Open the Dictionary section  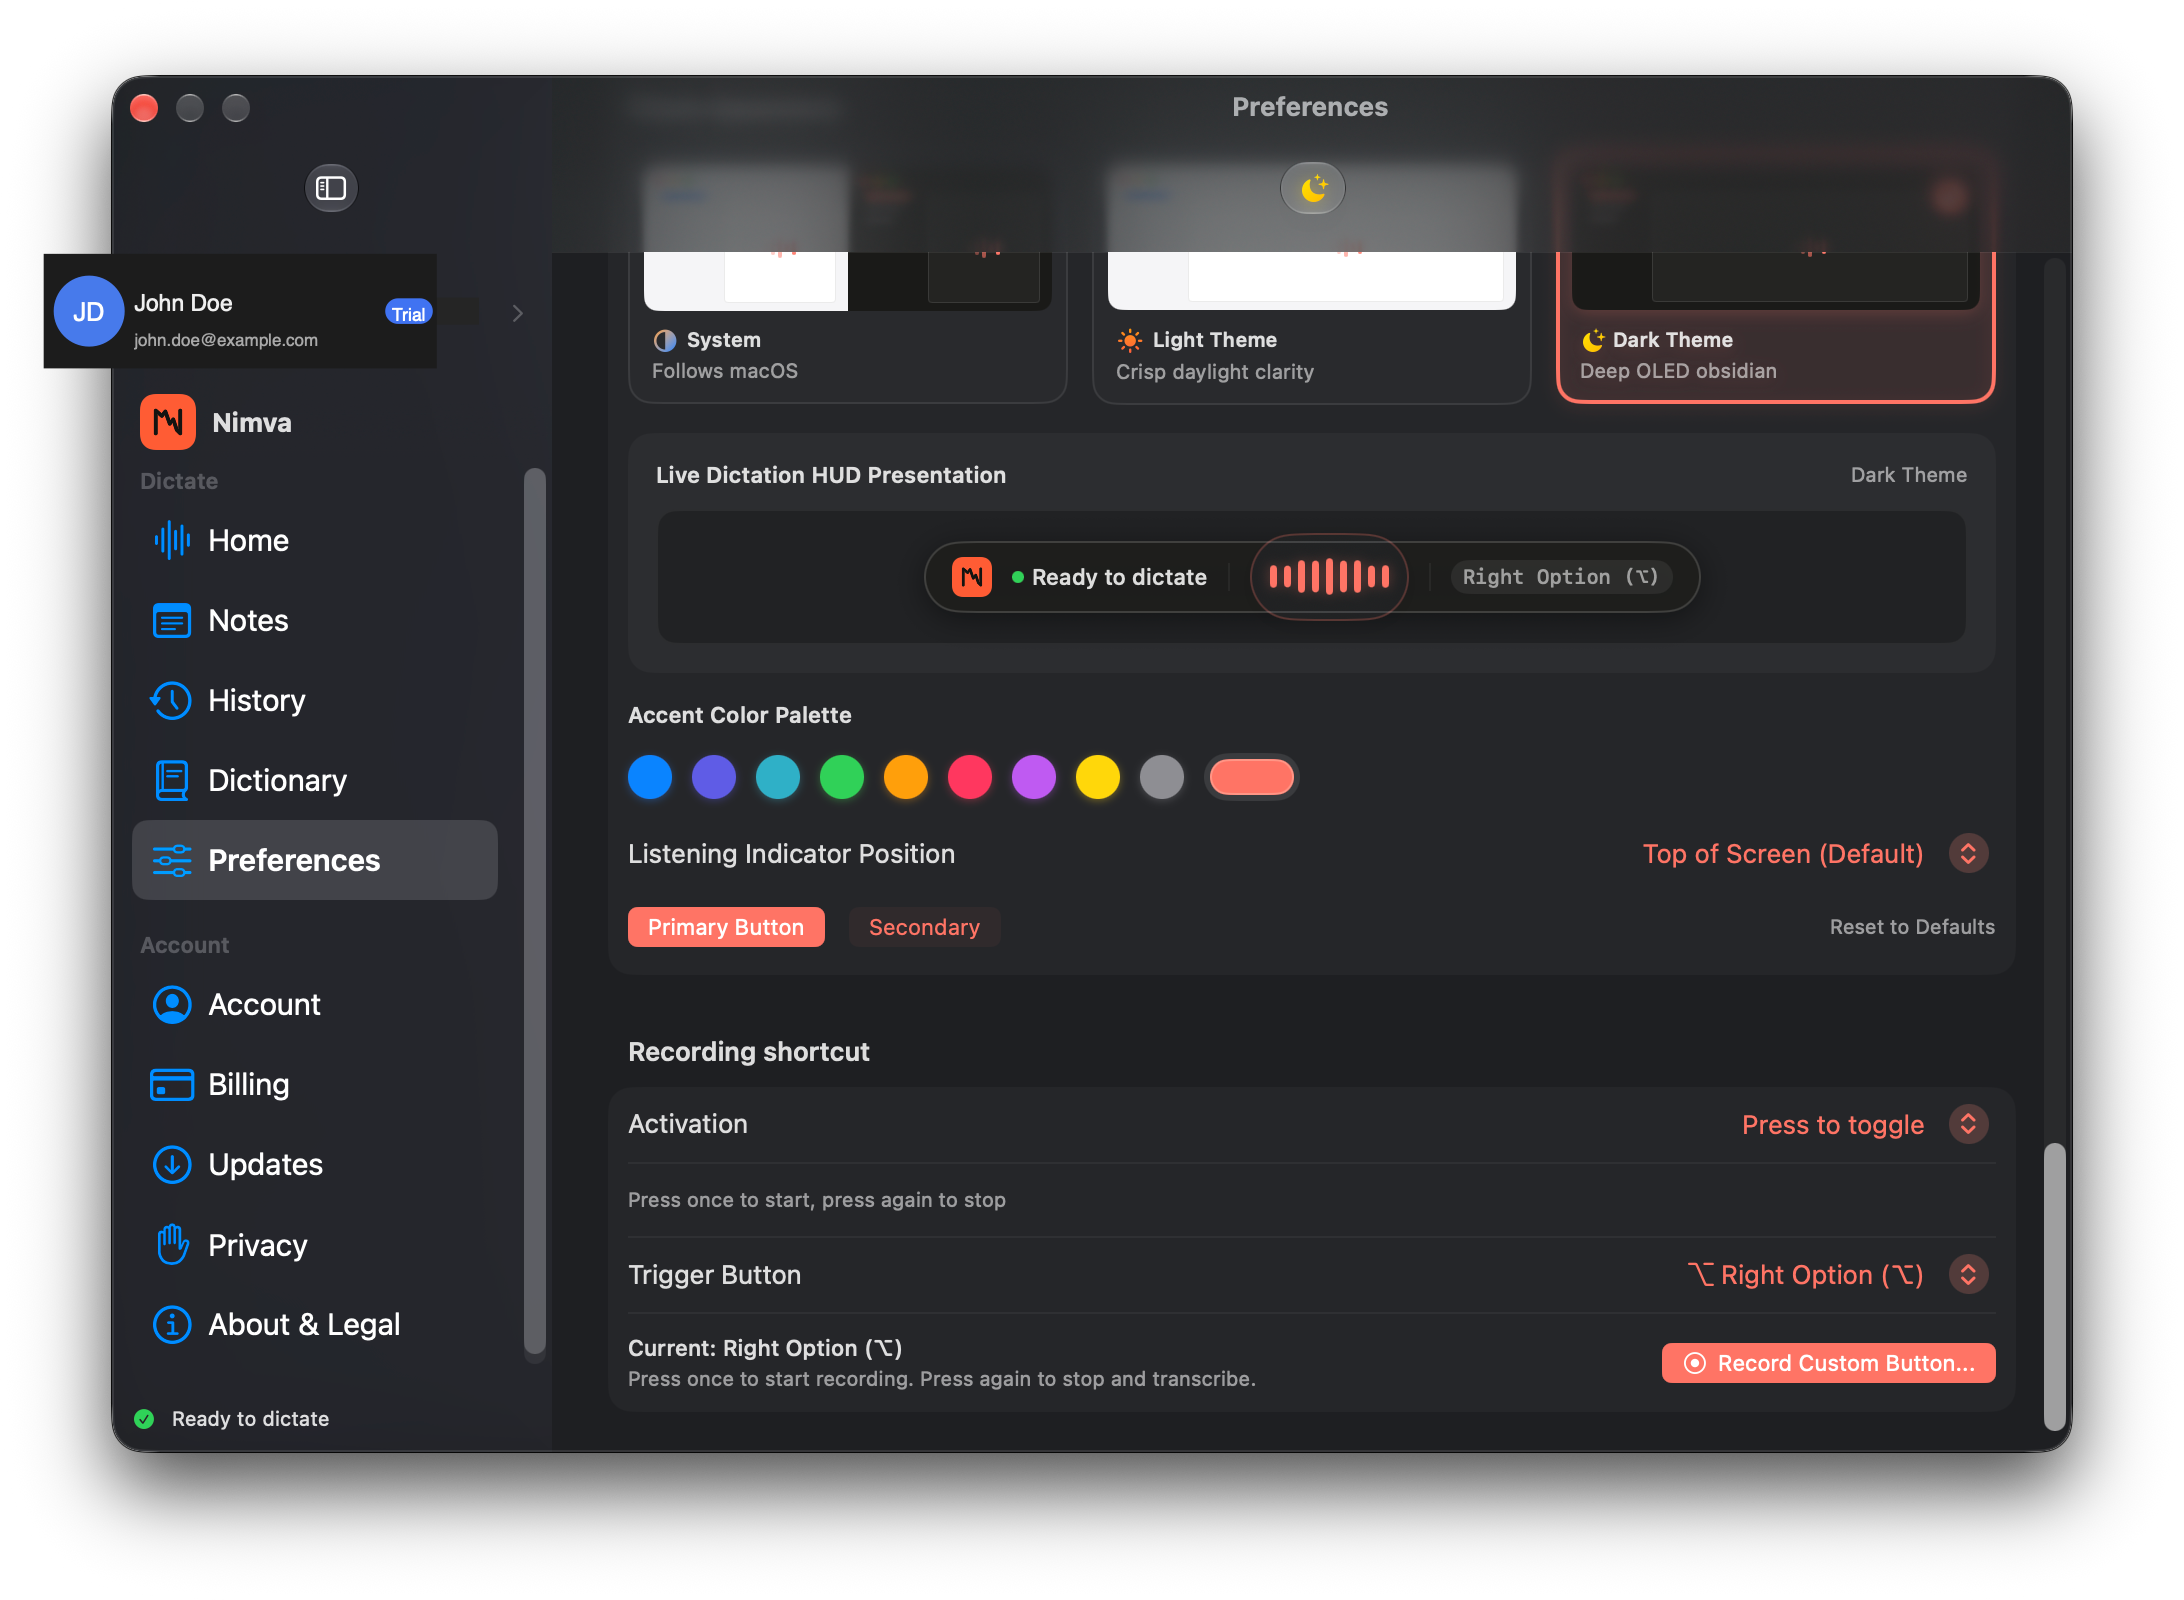click(x=315, y=780)
